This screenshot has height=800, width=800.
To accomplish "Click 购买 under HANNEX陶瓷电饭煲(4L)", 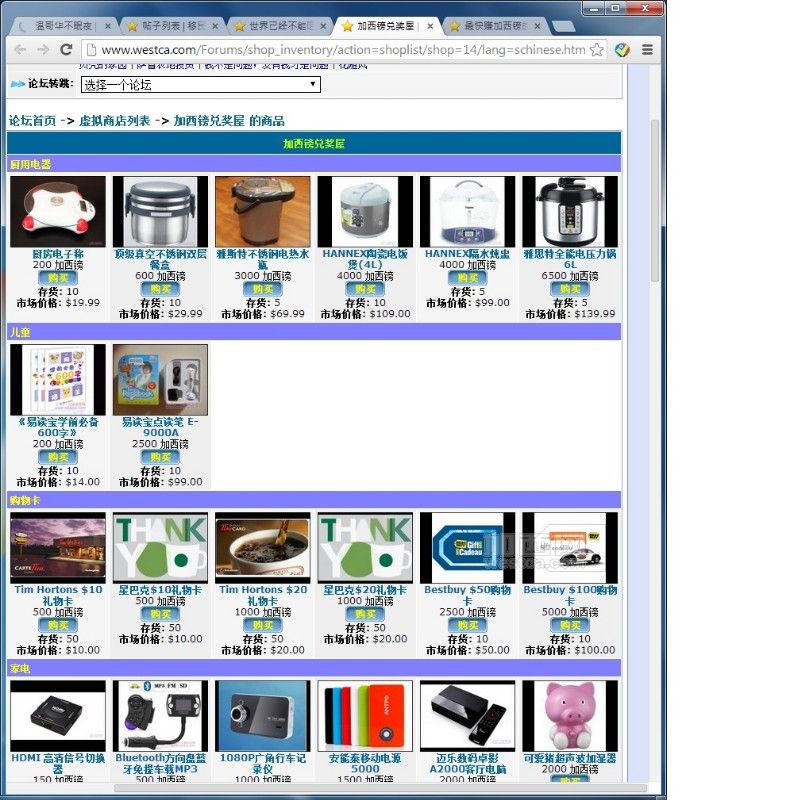I will 365,289.
